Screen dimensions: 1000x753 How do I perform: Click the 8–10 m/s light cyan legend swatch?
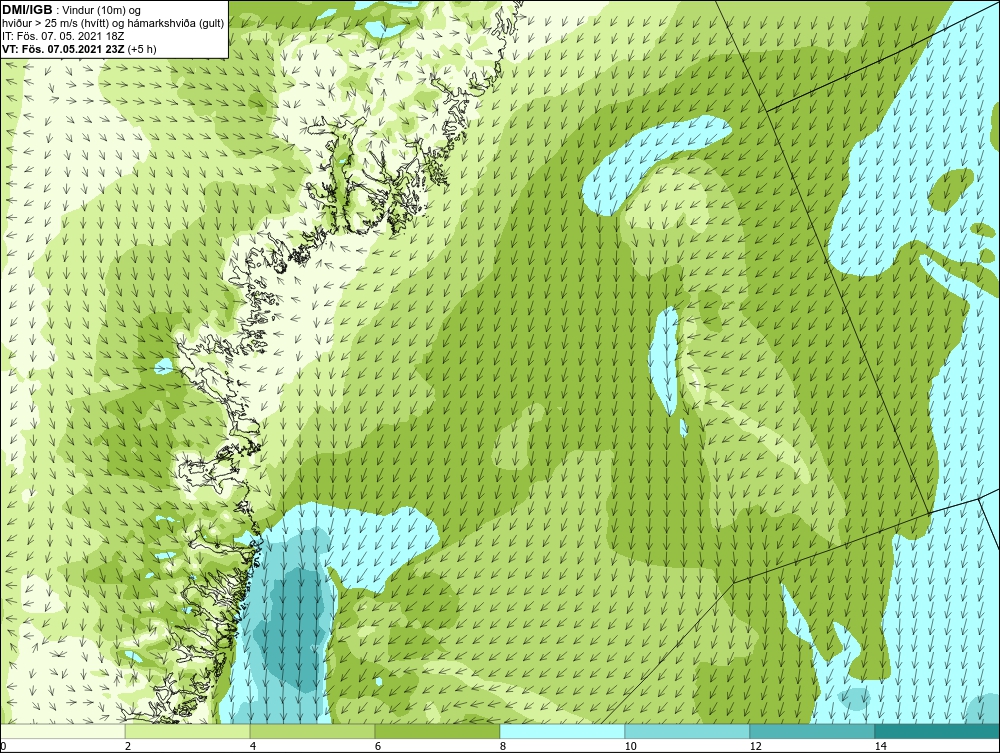[x=562, y=731]
